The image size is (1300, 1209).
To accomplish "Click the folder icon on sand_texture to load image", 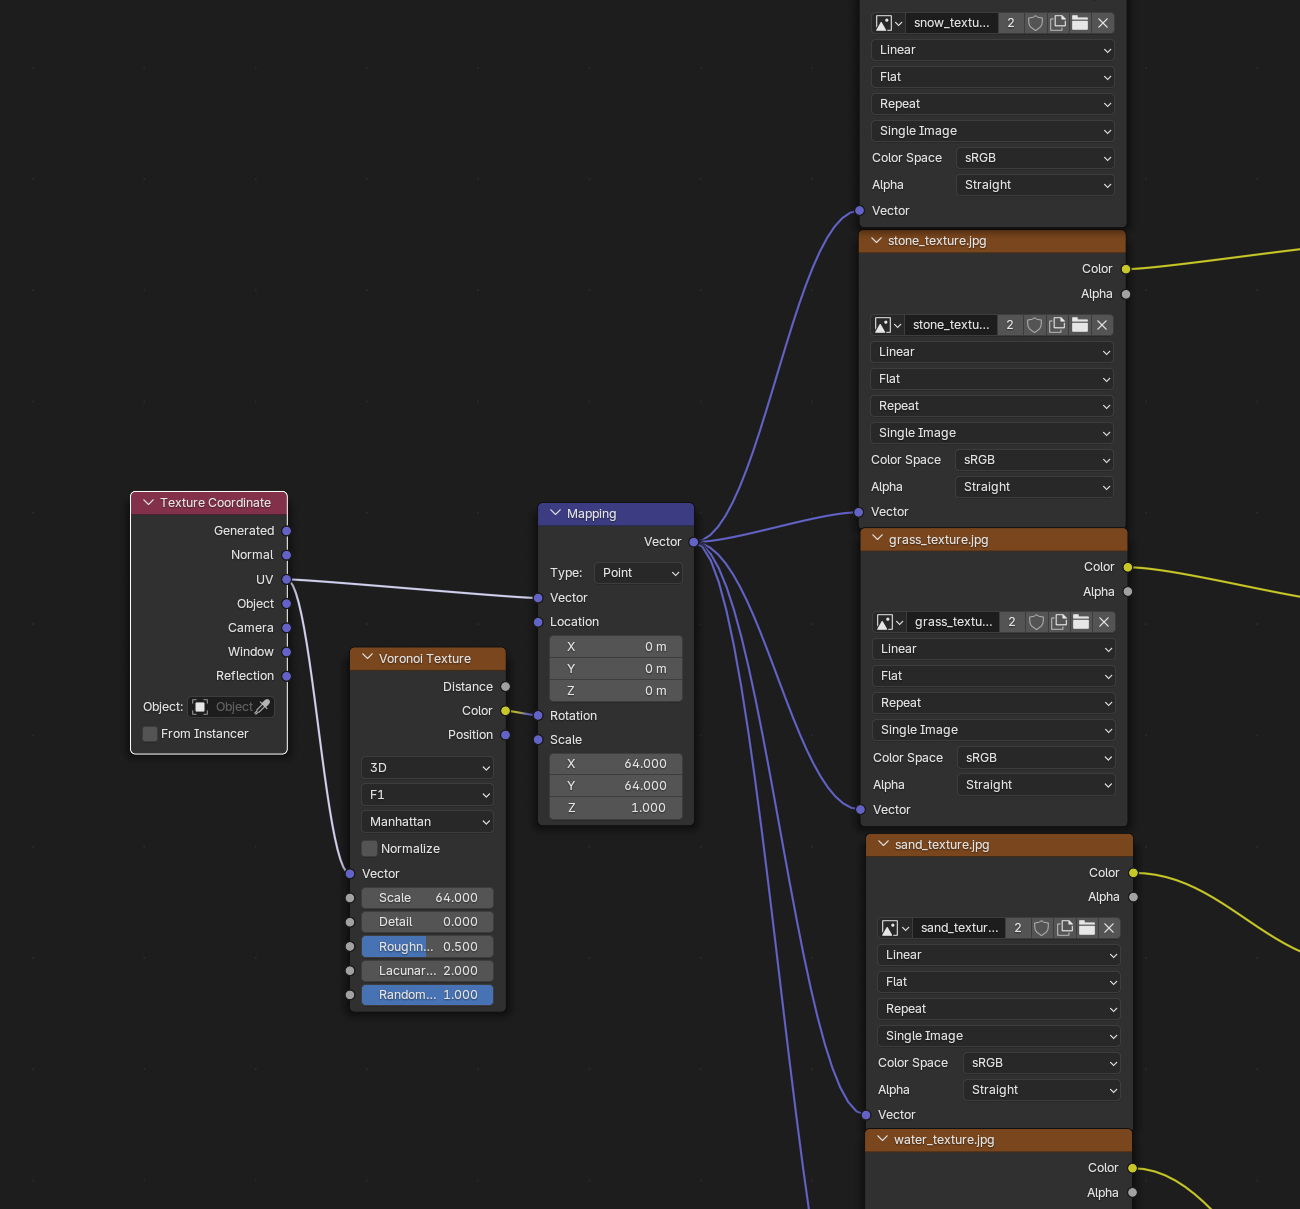I will point(1087,927).
